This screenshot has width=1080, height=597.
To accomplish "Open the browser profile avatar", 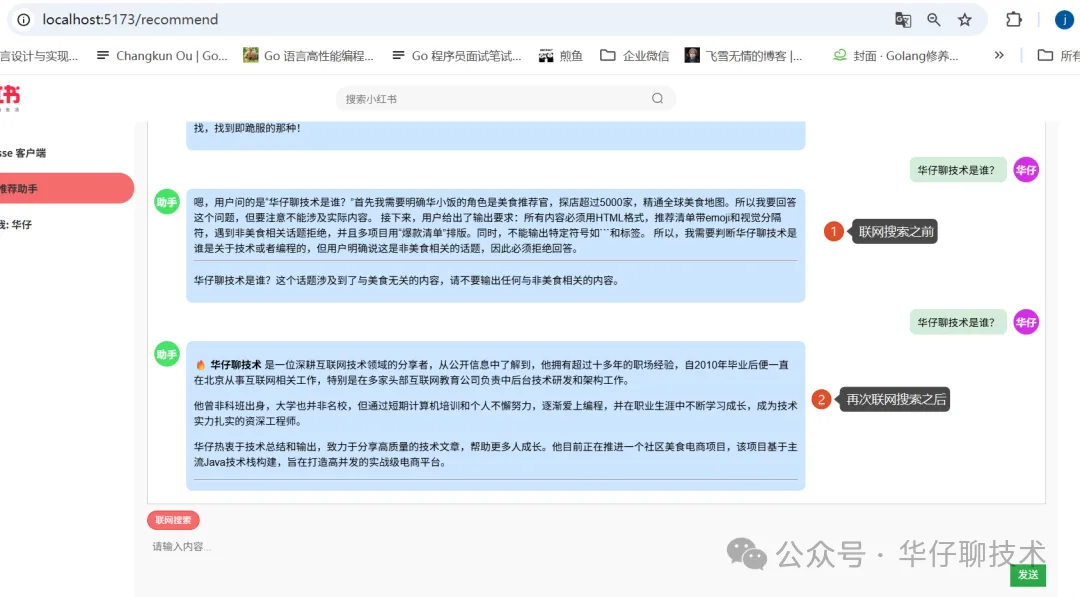I will click(1064, 19).
